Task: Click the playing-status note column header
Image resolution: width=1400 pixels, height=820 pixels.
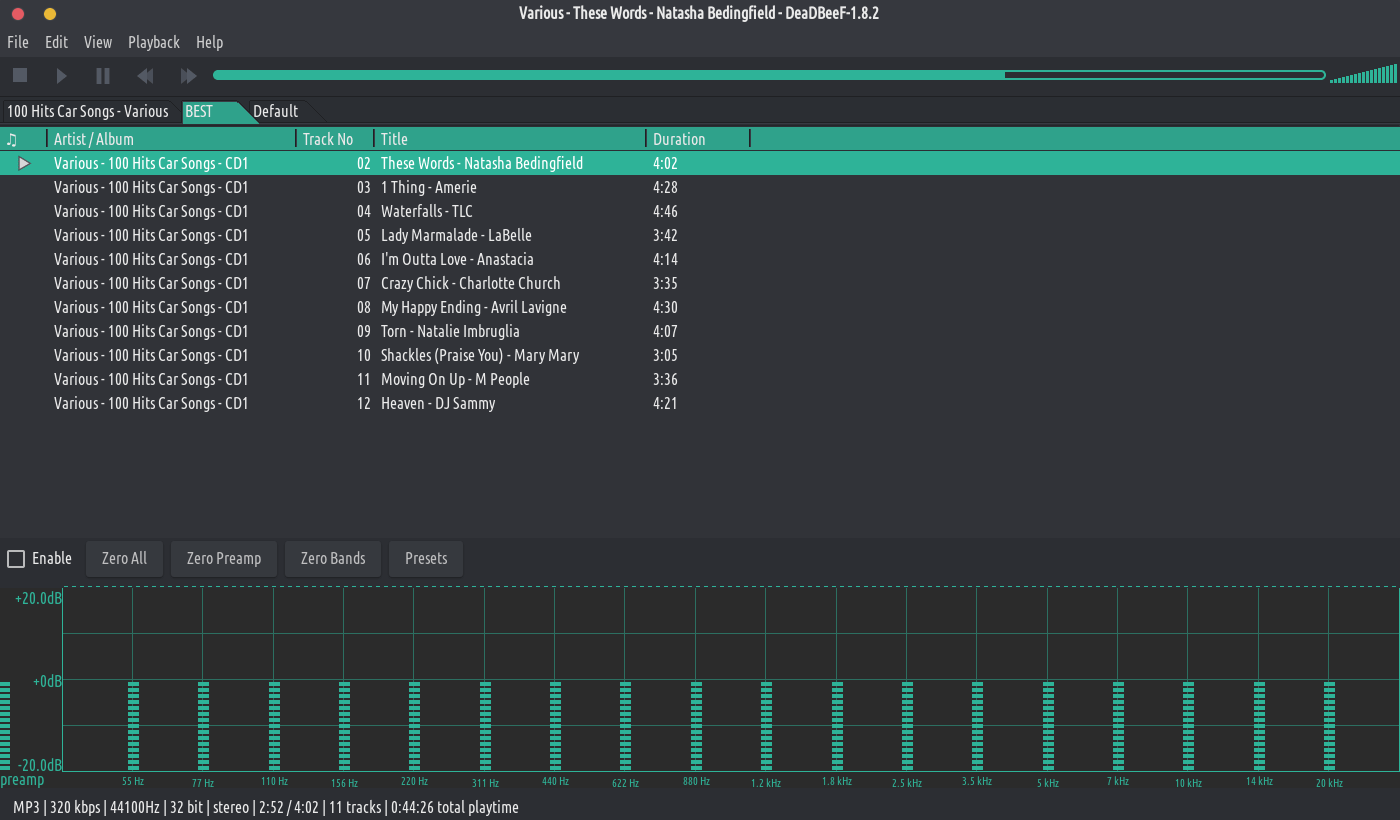Action: 23,139
